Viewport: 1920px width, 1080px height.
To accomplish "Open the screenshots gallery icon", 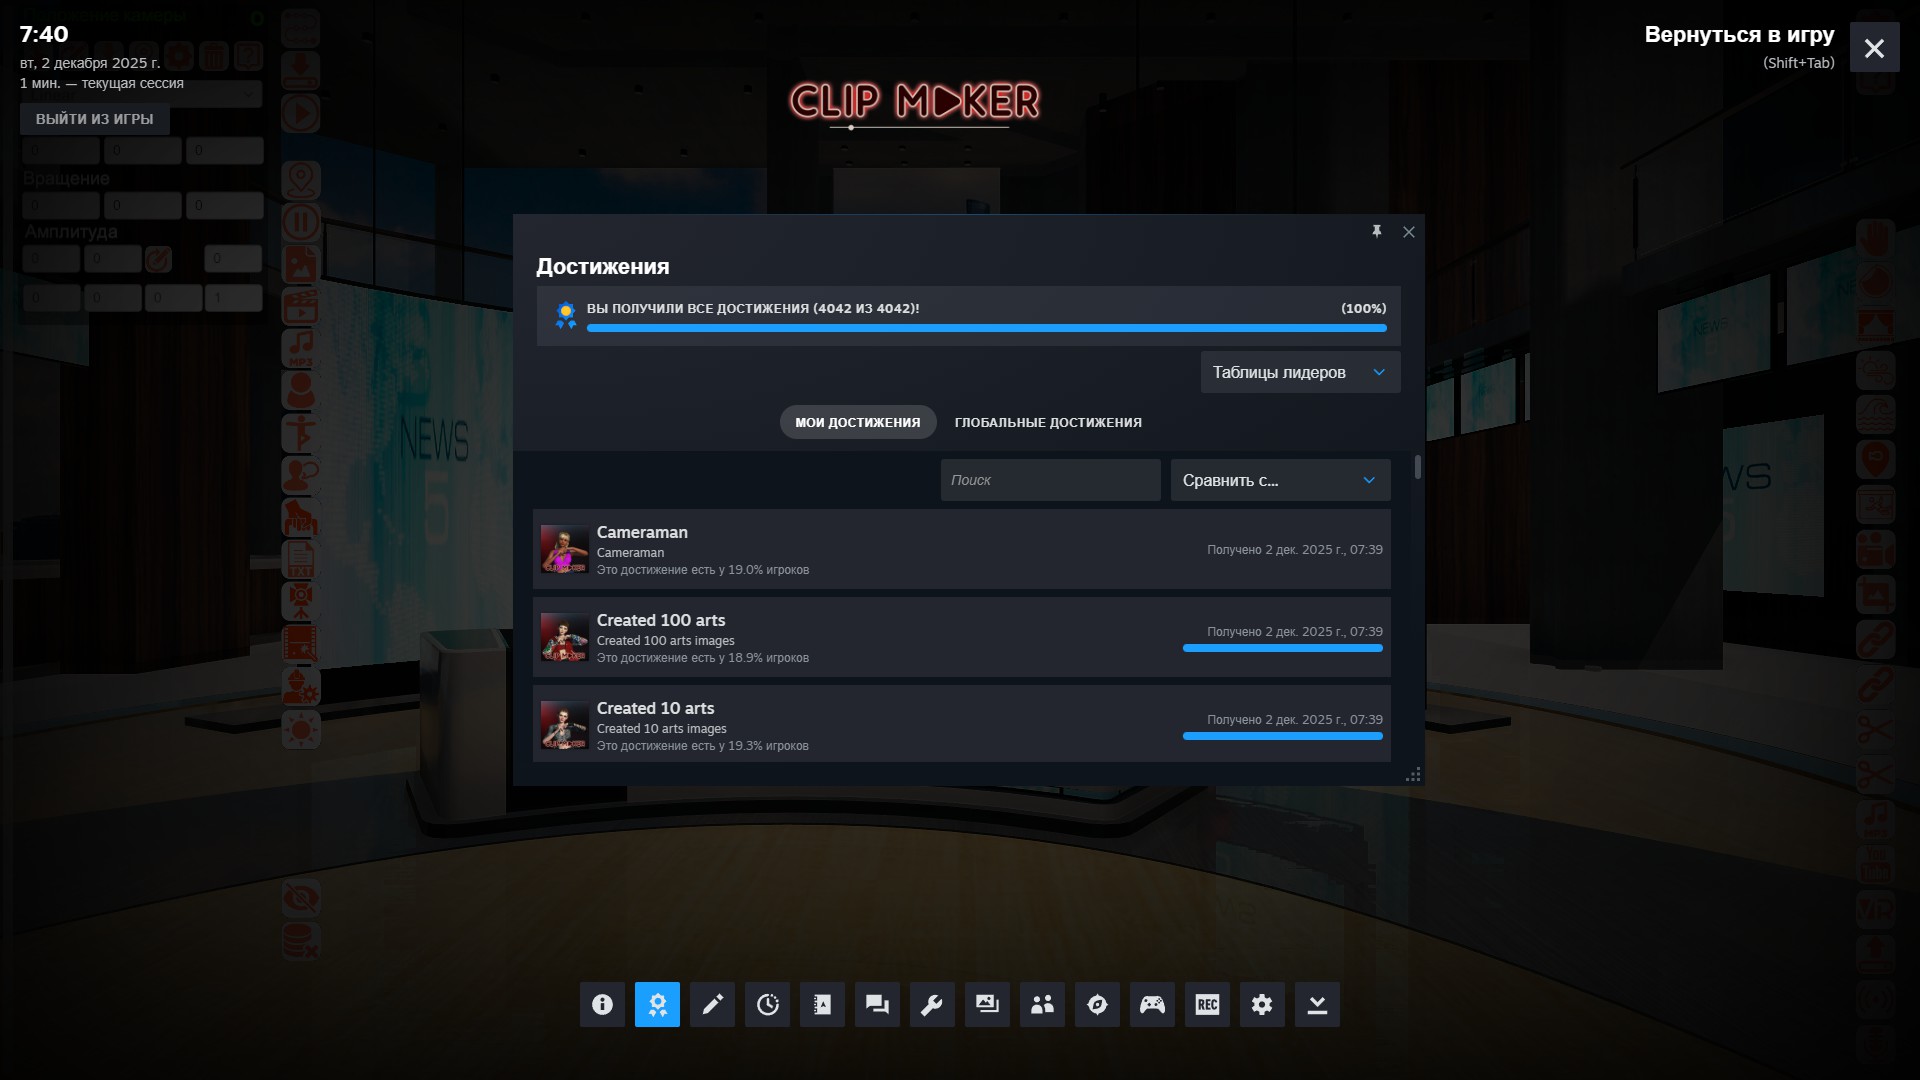I will click(x=987, y=1004).
